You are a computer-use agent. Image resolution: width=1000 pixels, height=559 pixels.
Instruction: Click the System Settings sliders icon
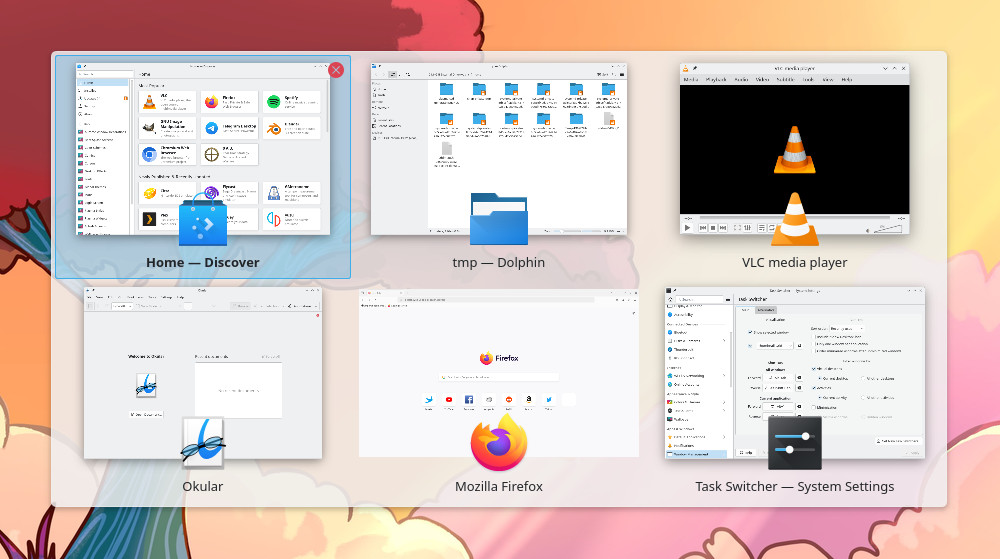coord(795,443)
